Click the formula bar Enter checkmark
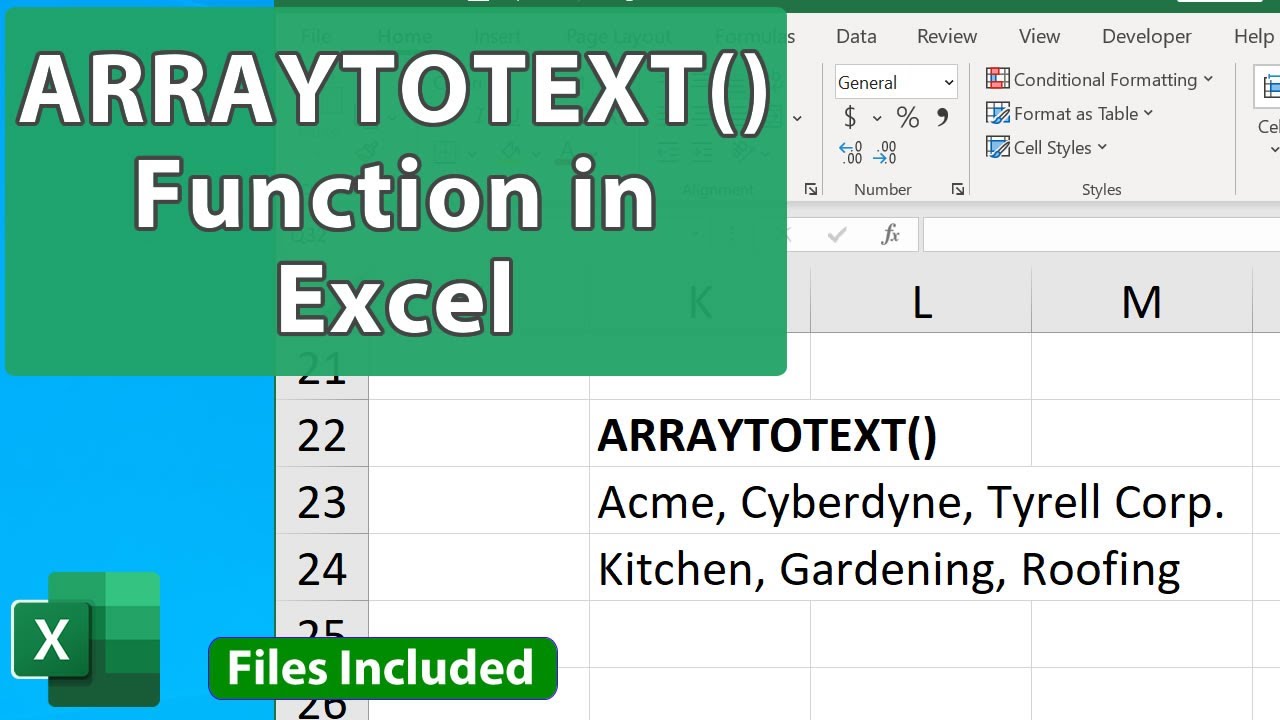 pyautogui.click(x=837, y=235)
